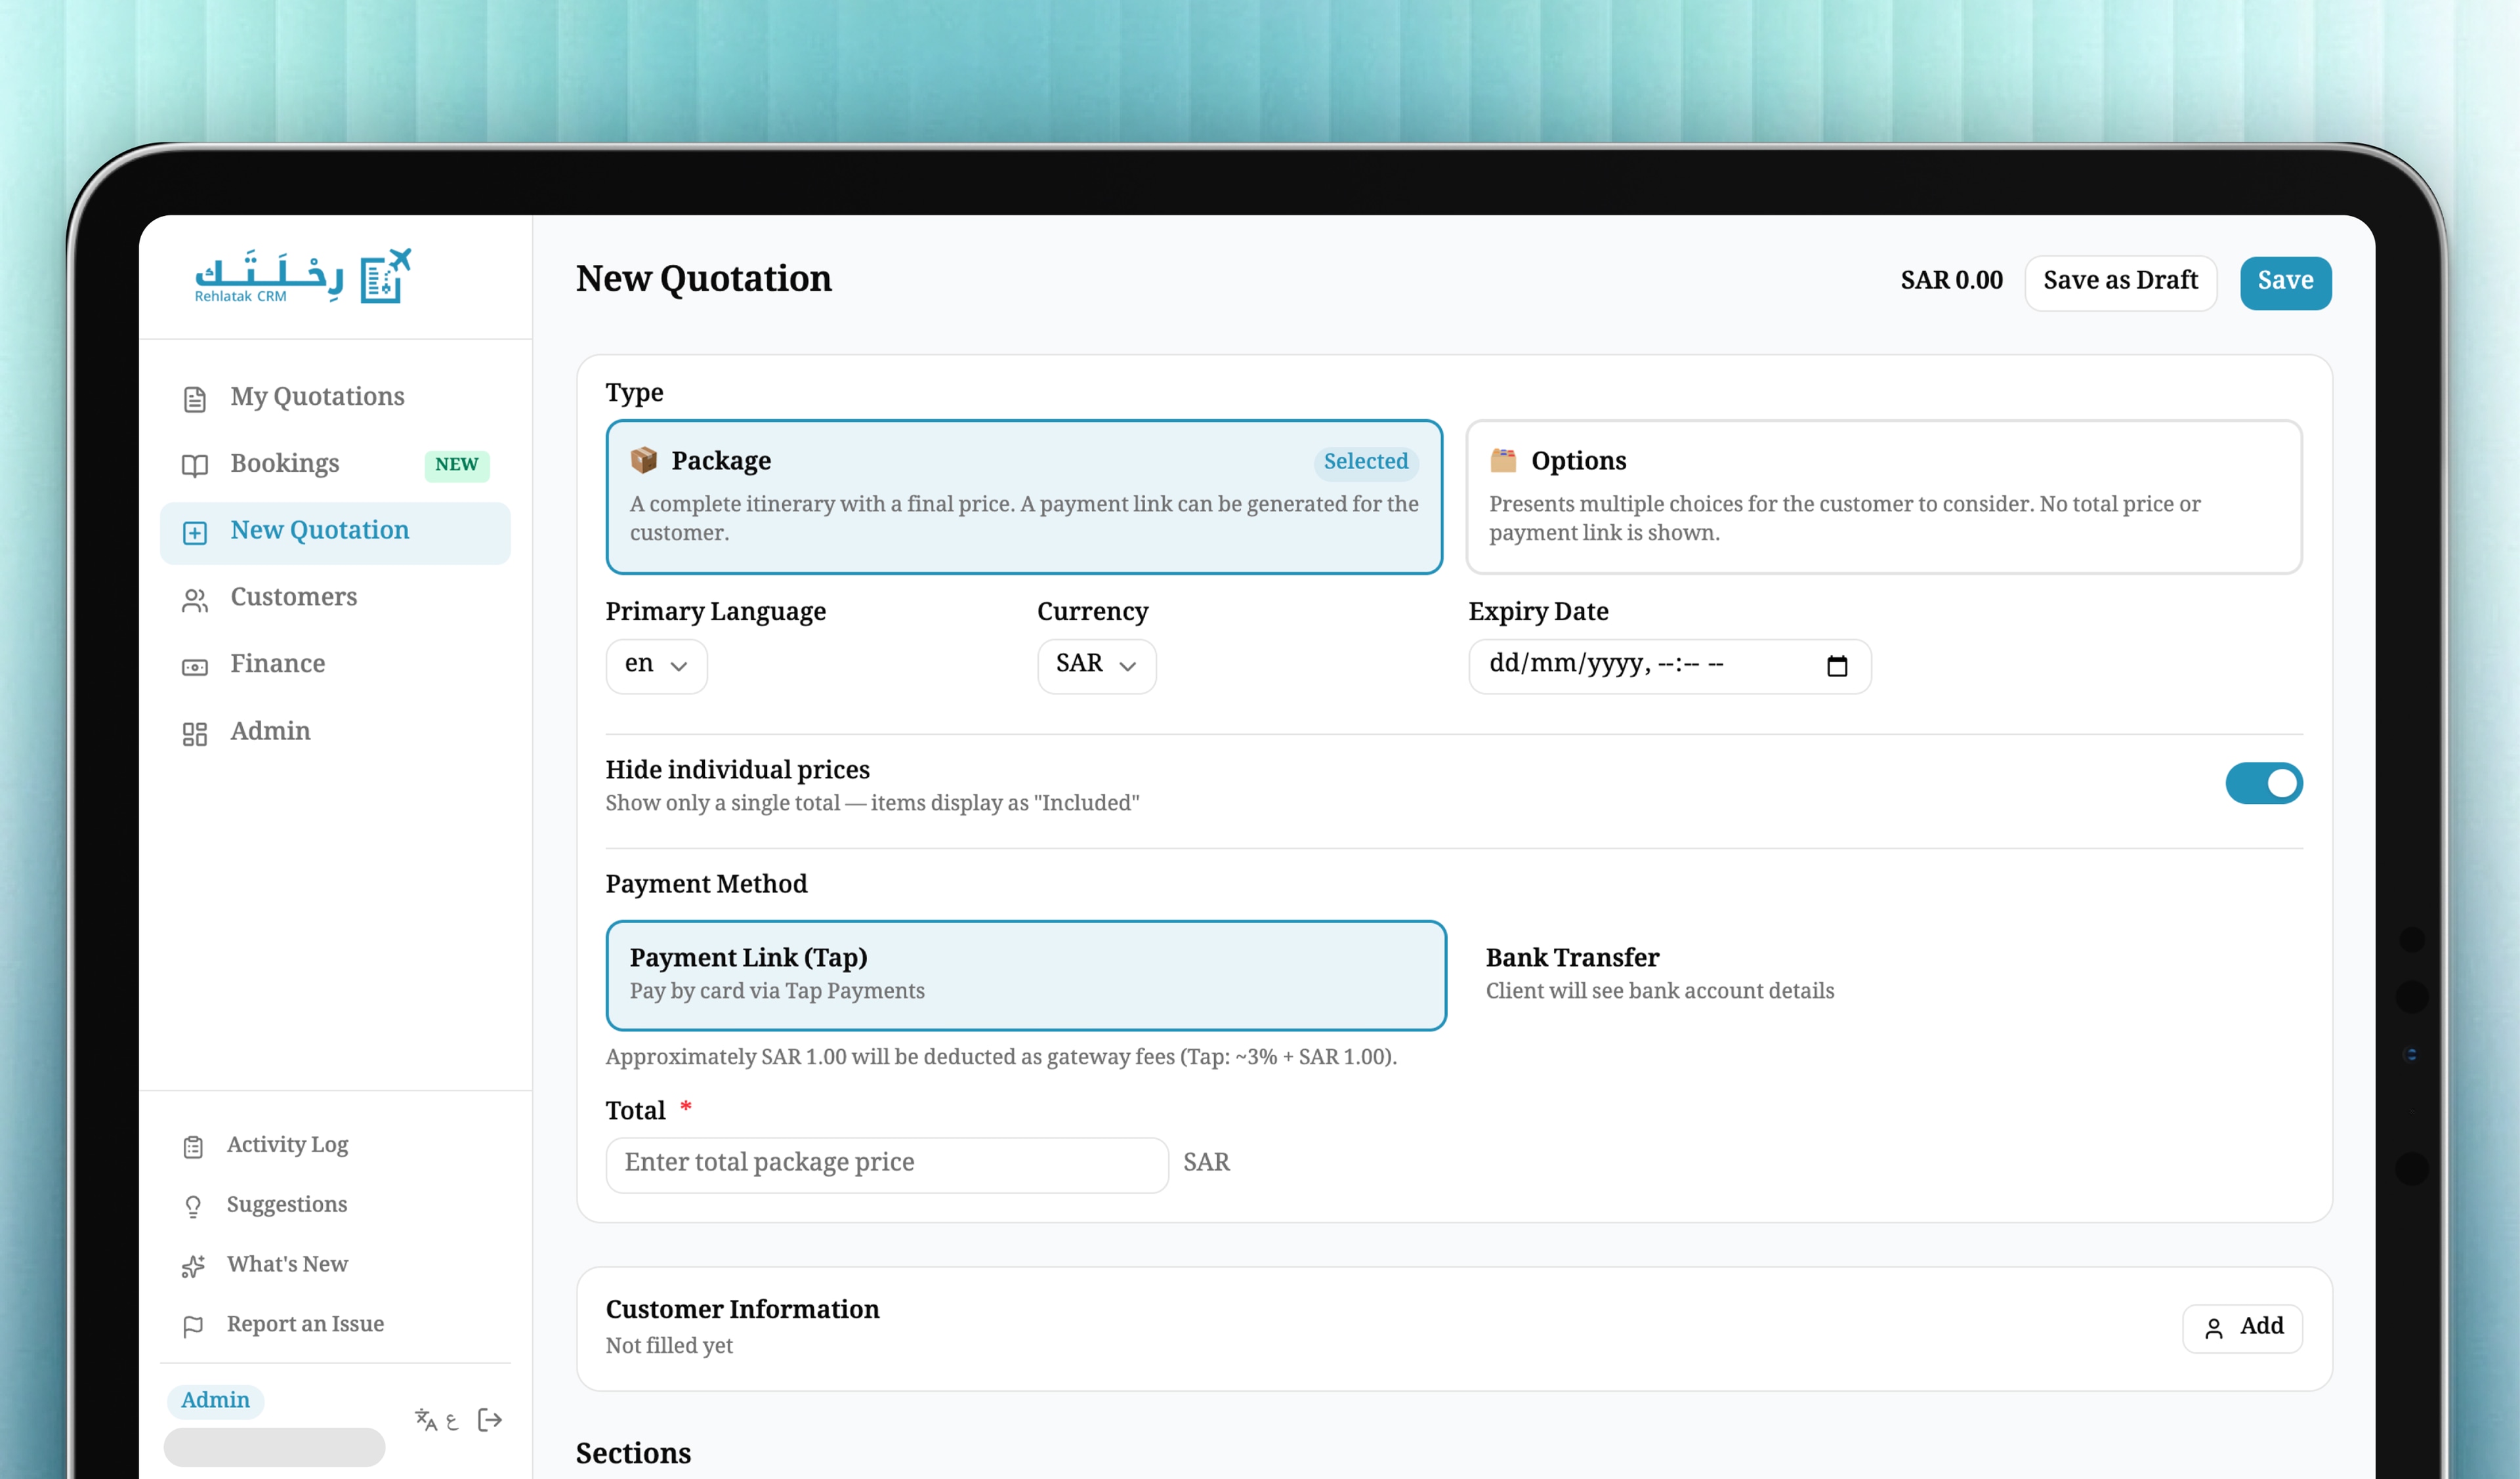This screenshot has height=1479, width=2520.
Task: Open the Admin section
Action: pyautogui.click(x=335, y=733)
